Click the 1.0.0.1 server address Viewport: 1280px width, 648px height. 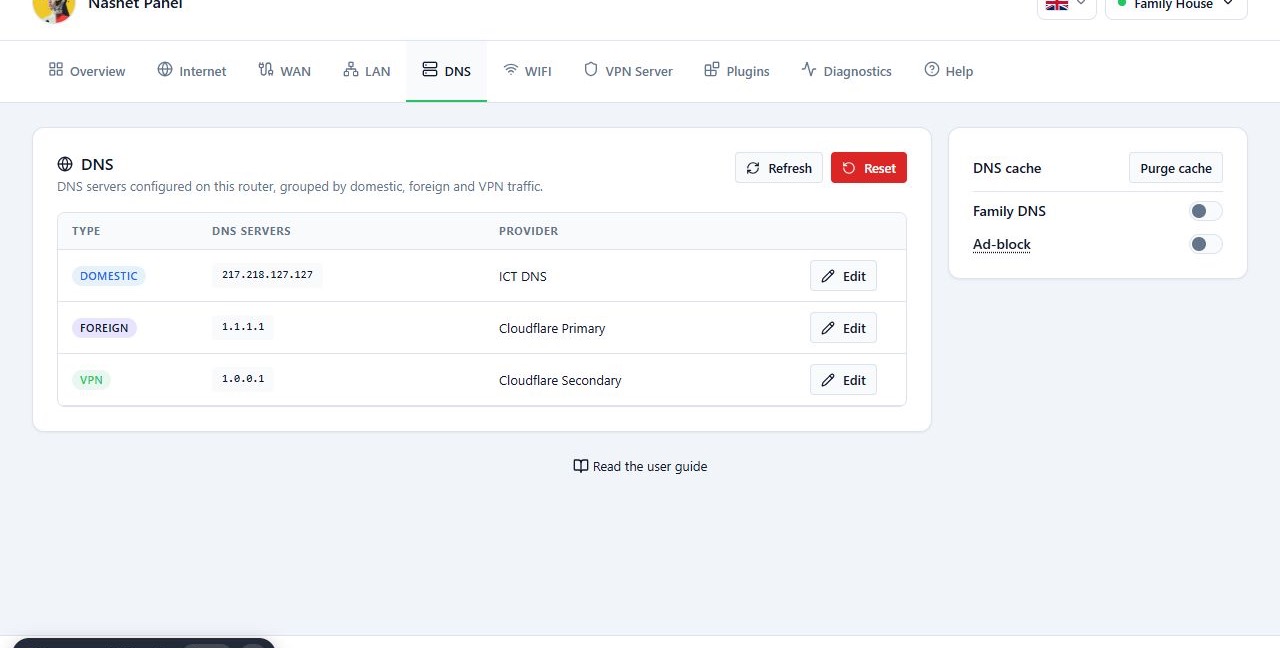(243, 379)
